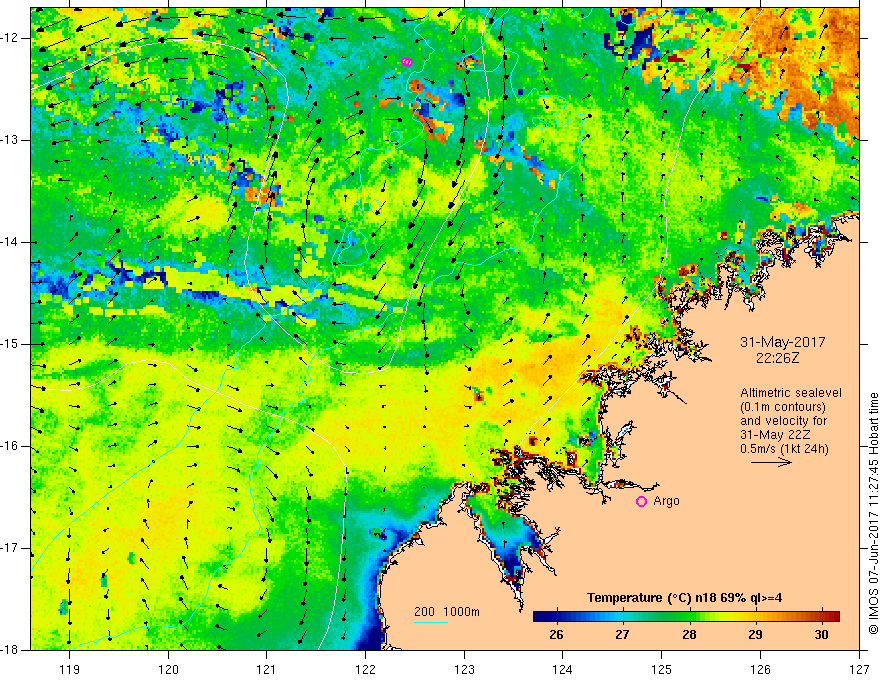
Task: Click the color bar label '28'
Action: [689, 634]
